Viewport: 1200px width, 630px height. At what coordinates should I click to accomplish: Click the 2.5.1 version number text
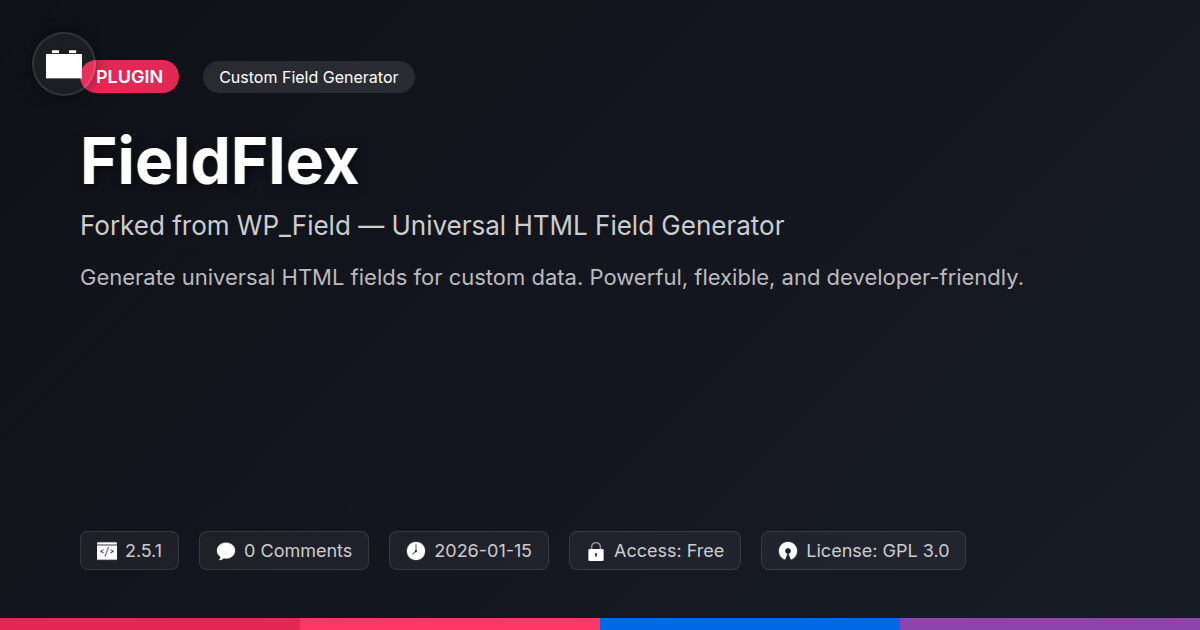point(144,551)
